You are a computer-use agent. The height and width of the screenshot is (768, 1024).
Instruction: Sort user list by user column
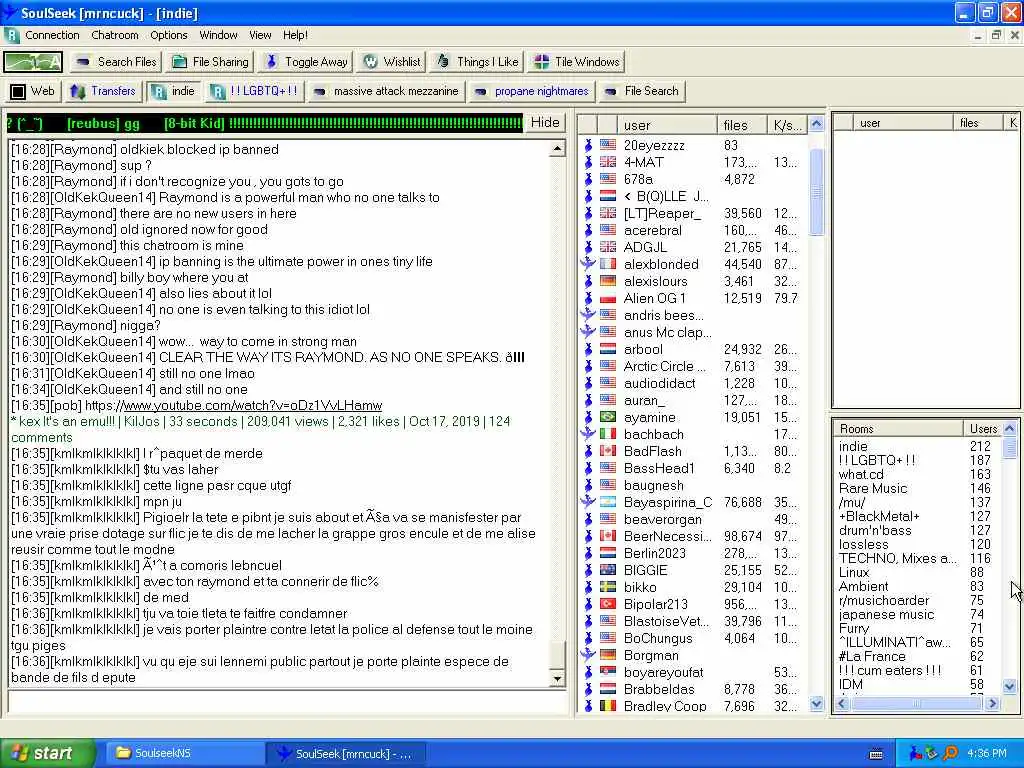(x=667, y=125)
